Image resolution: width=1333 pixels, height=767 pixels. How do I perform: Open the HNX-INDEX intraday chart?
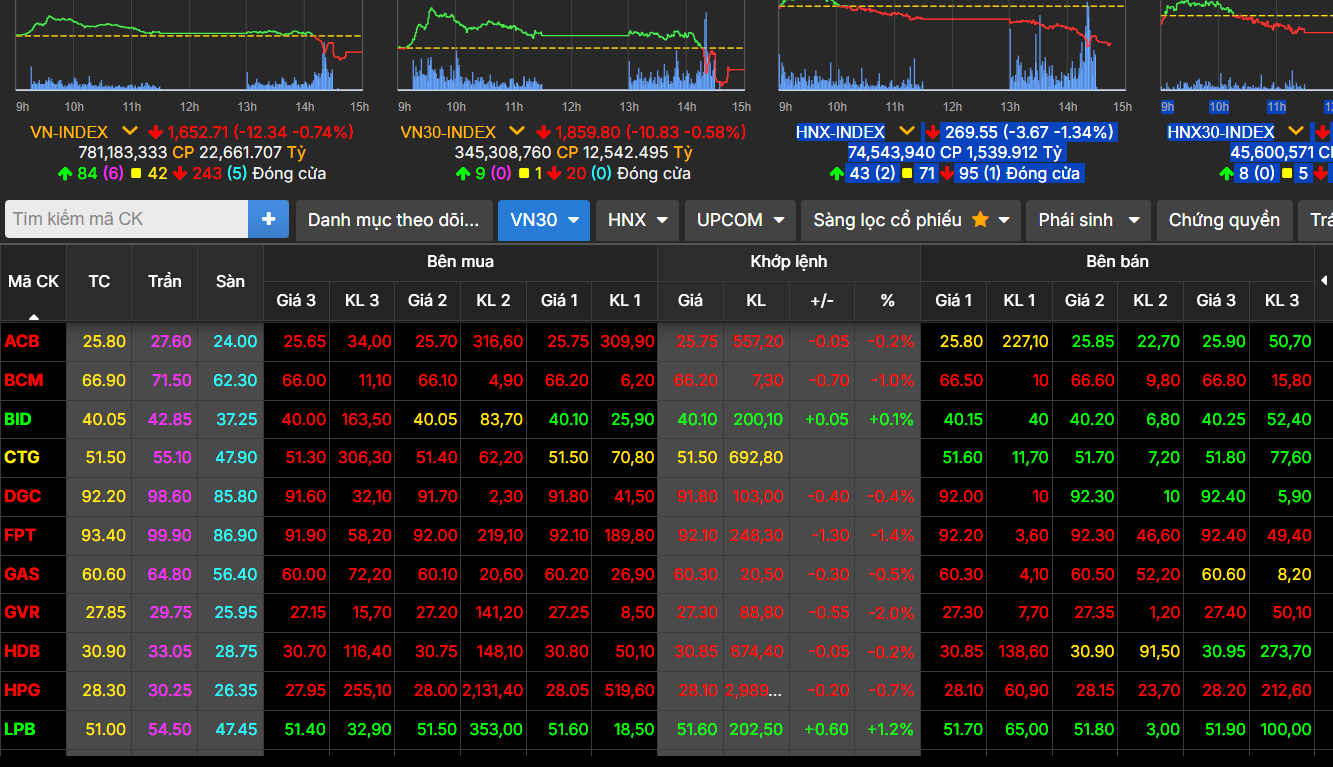[x=950, y=50]
